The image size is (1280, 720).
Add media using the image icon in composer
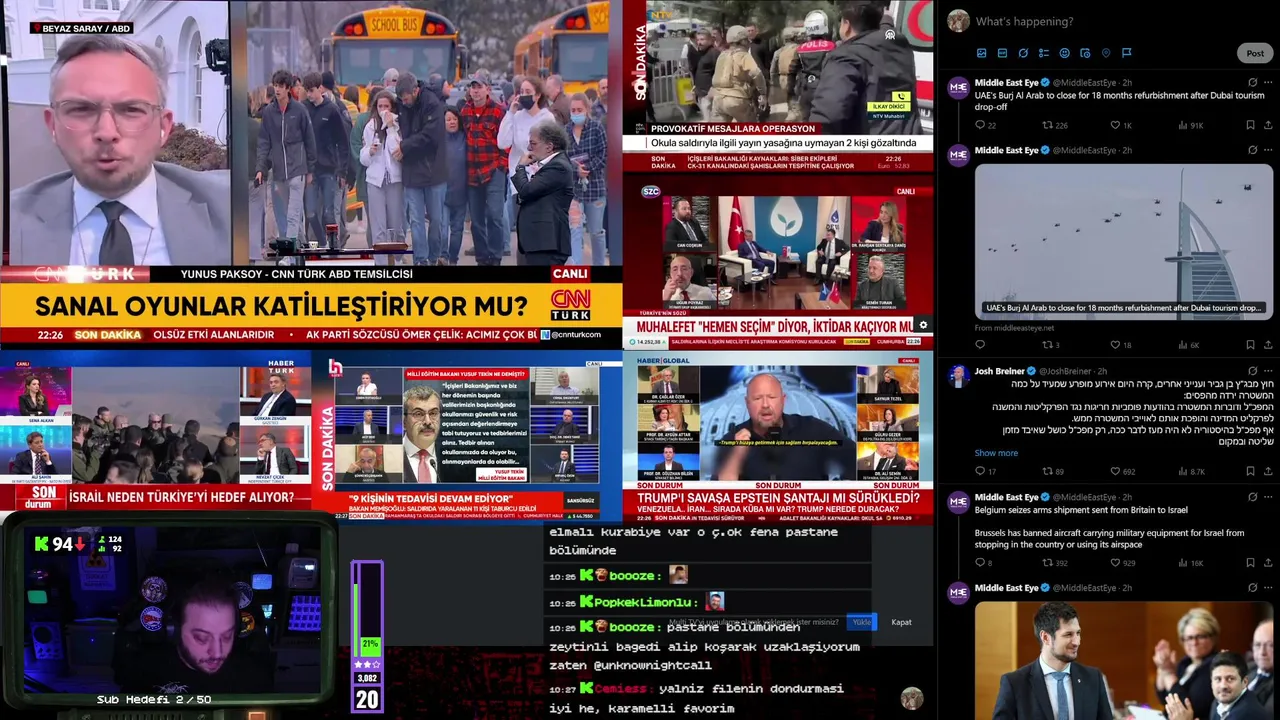[x=981, y=53]
